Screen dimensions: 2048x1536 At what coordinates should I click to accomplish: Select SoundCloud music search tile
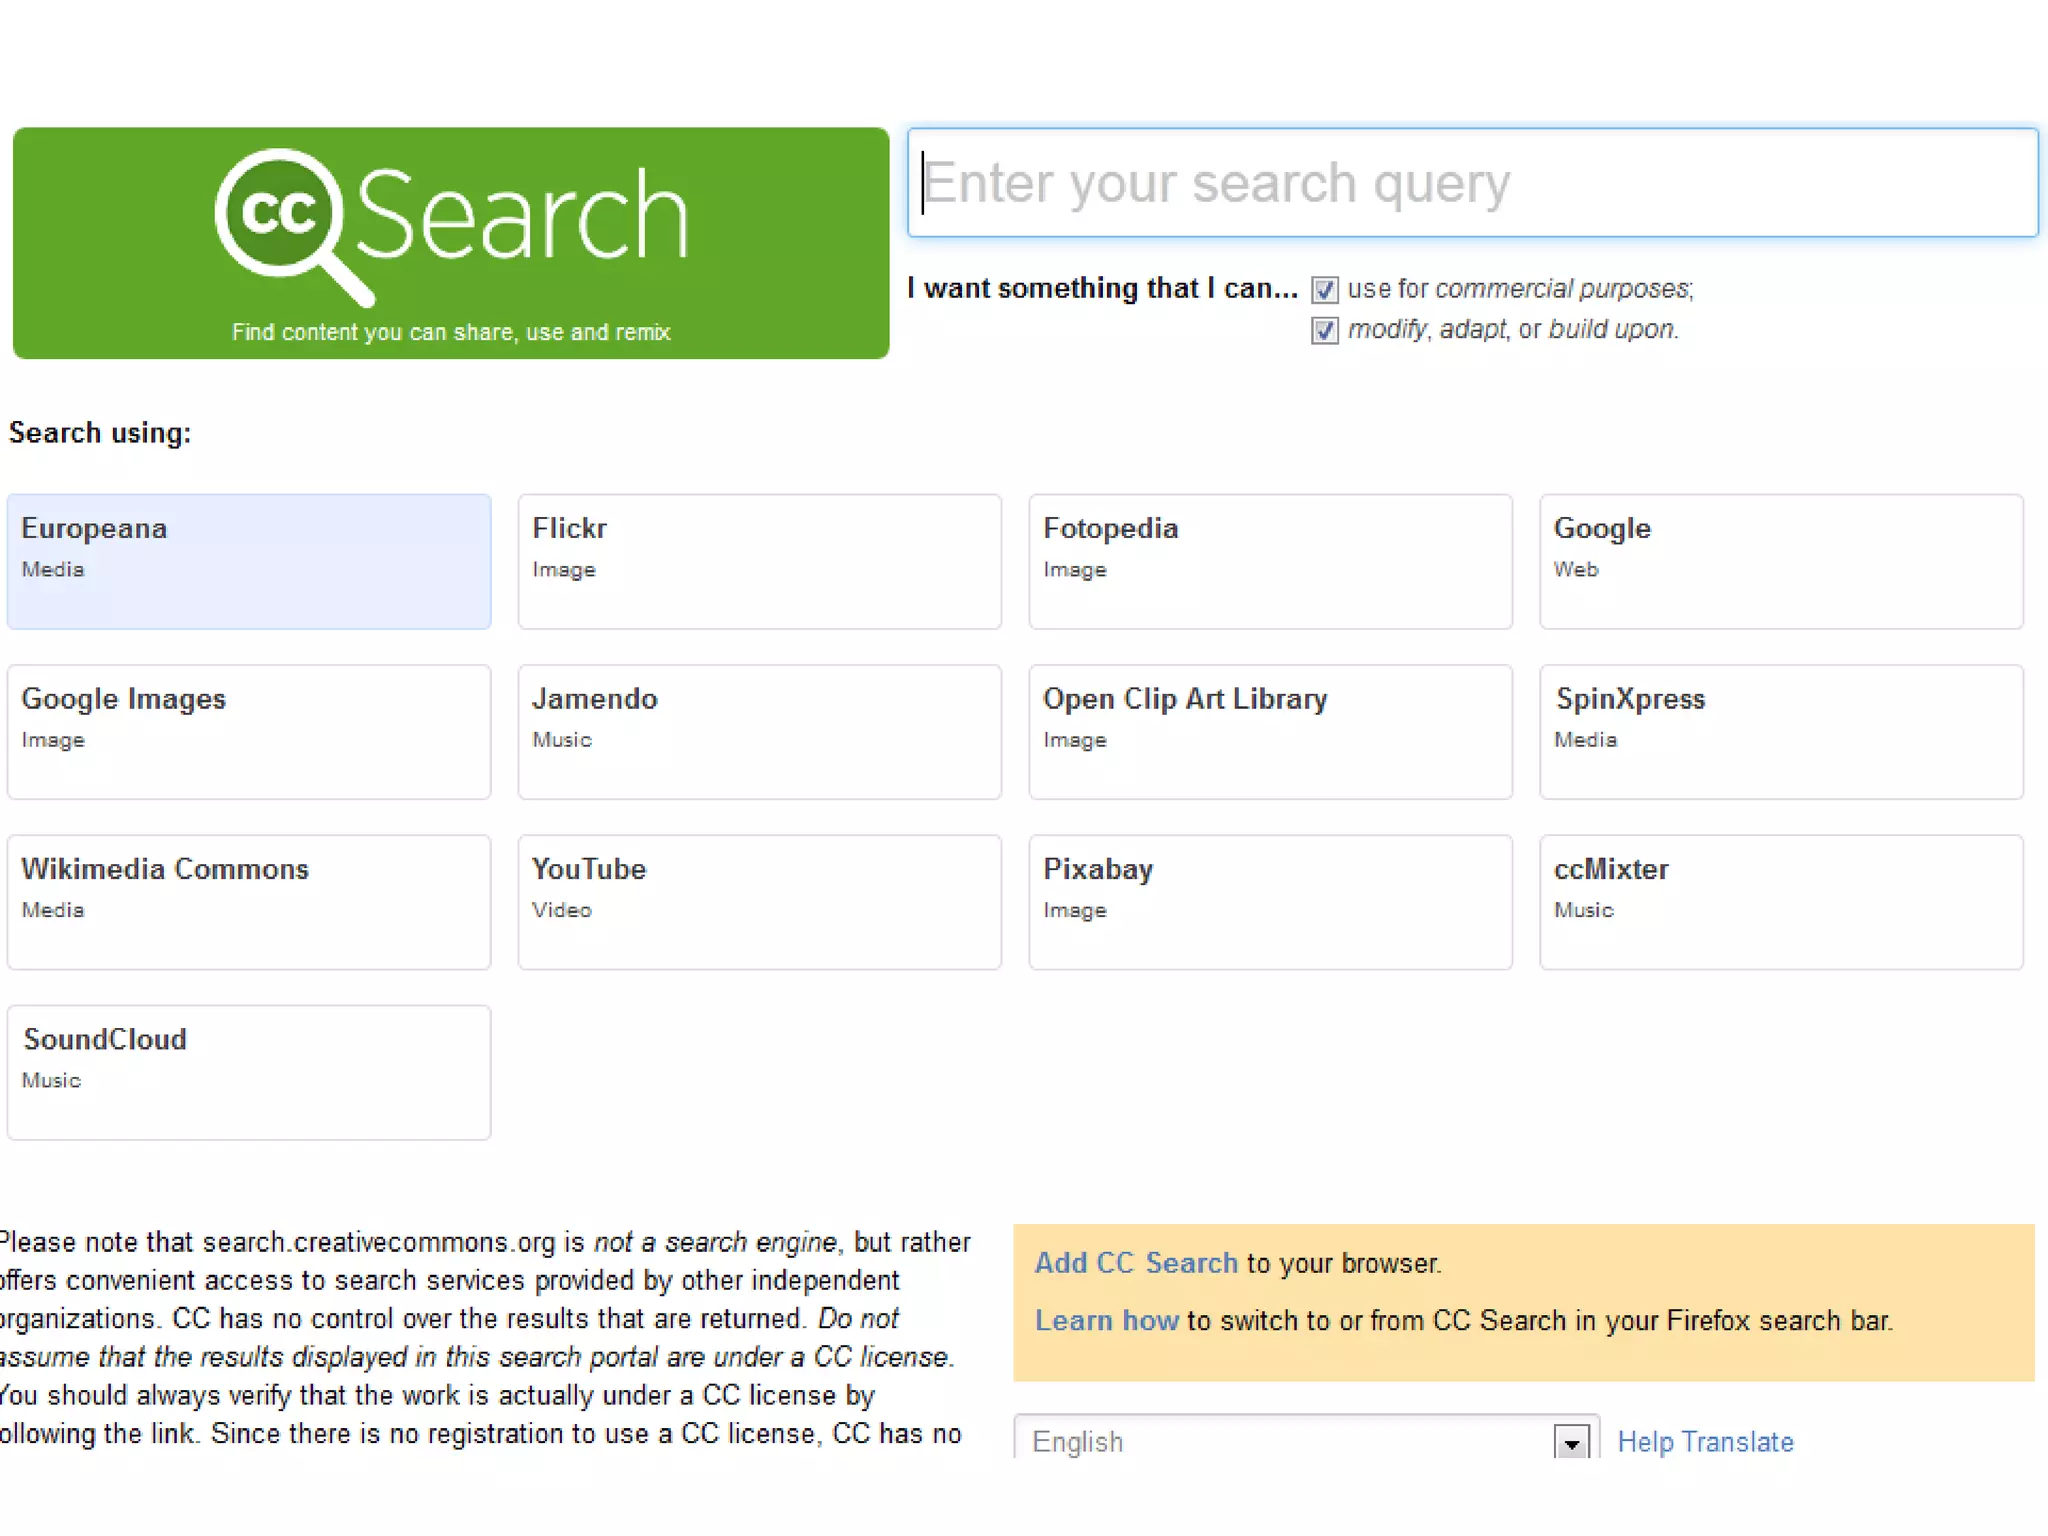tap(249, 1071)
